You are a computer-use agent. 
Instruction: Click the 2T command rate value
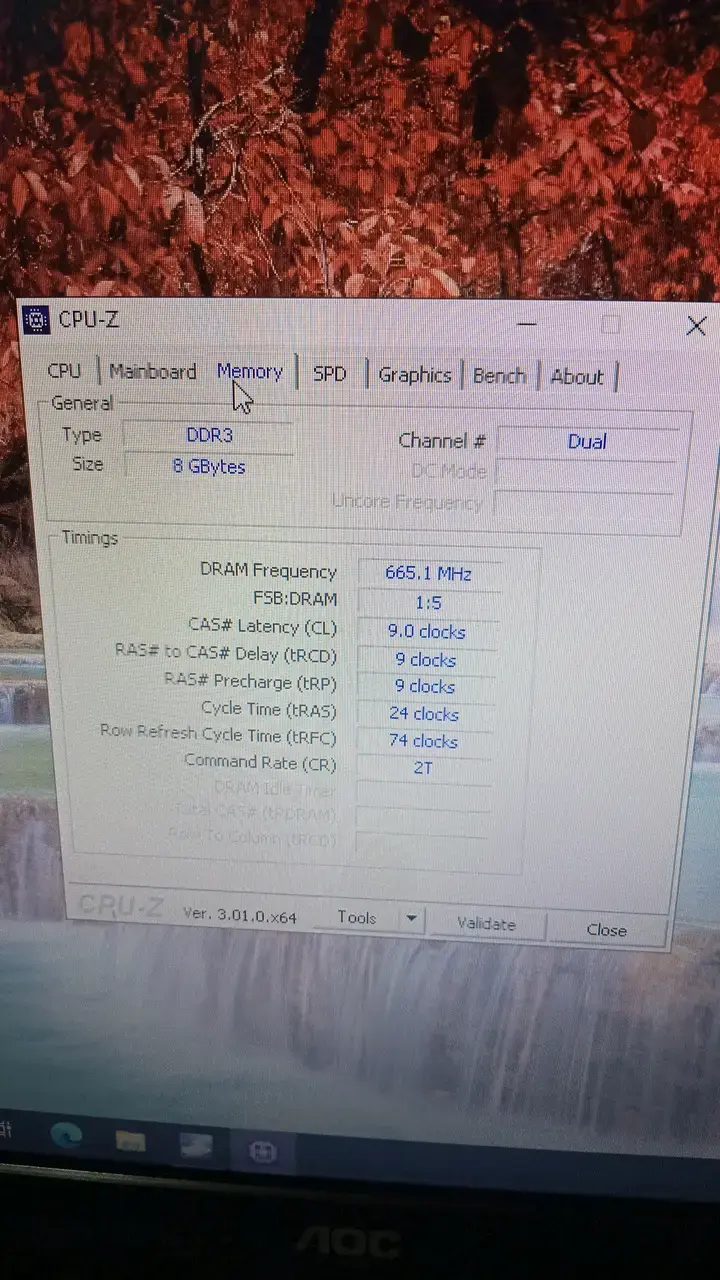pos(423,768)
